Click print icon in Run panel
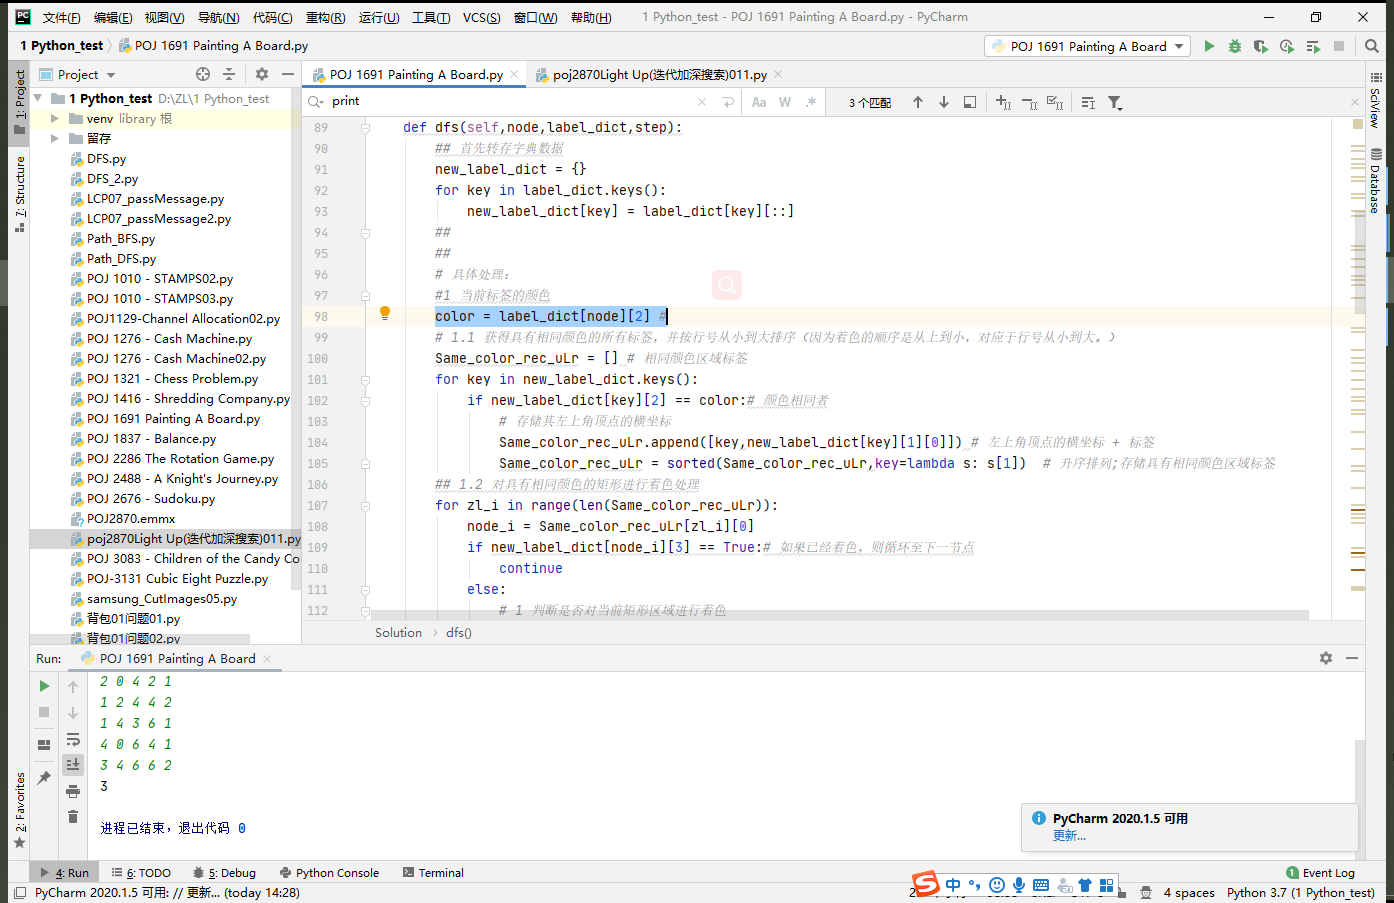The height and width of the screenshot is (903, 1394). pos(73,791)
